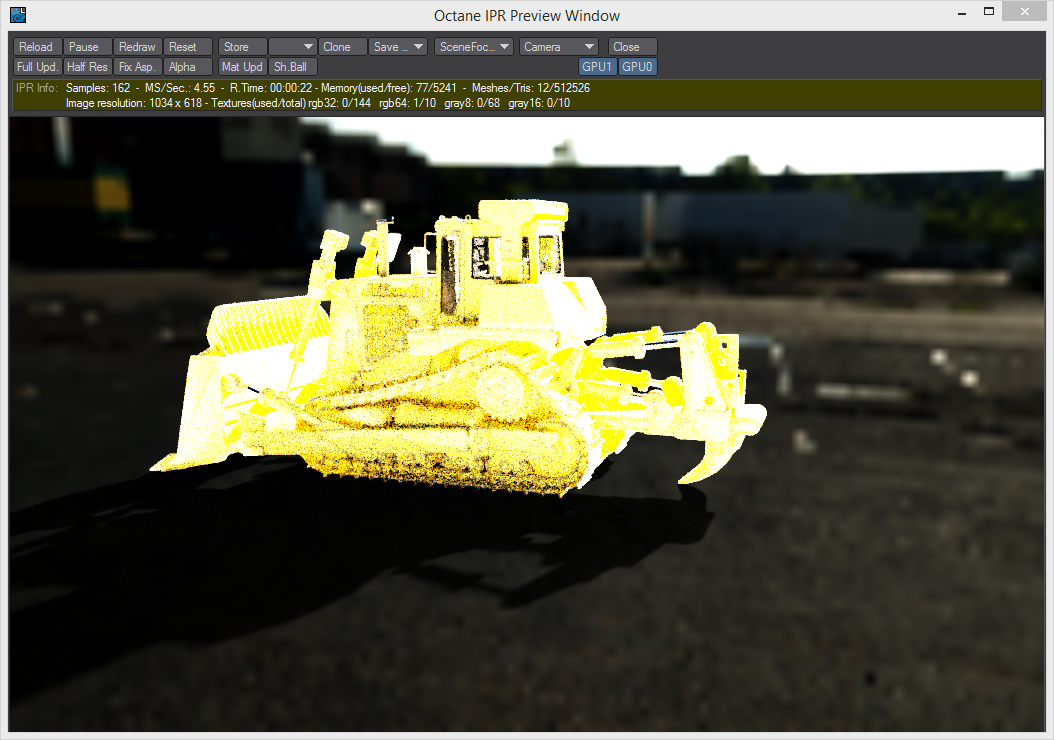Click the Meshes/Tris: 12/512526 text
The image size is (1054, 740).
531,88
